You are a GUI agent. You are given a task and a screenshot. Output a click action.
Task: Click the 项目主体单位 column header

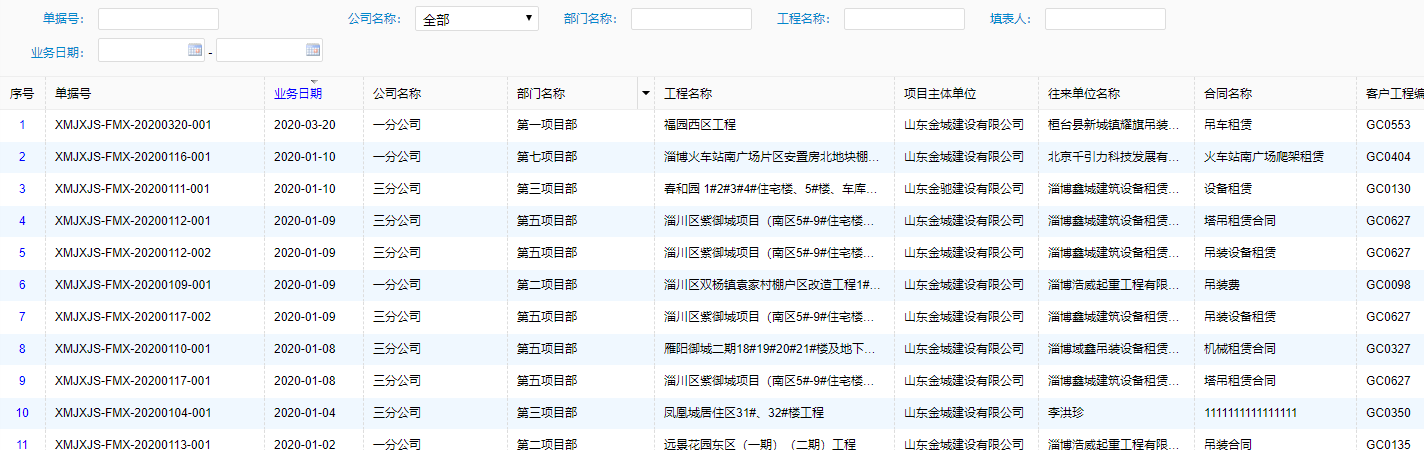940,93
